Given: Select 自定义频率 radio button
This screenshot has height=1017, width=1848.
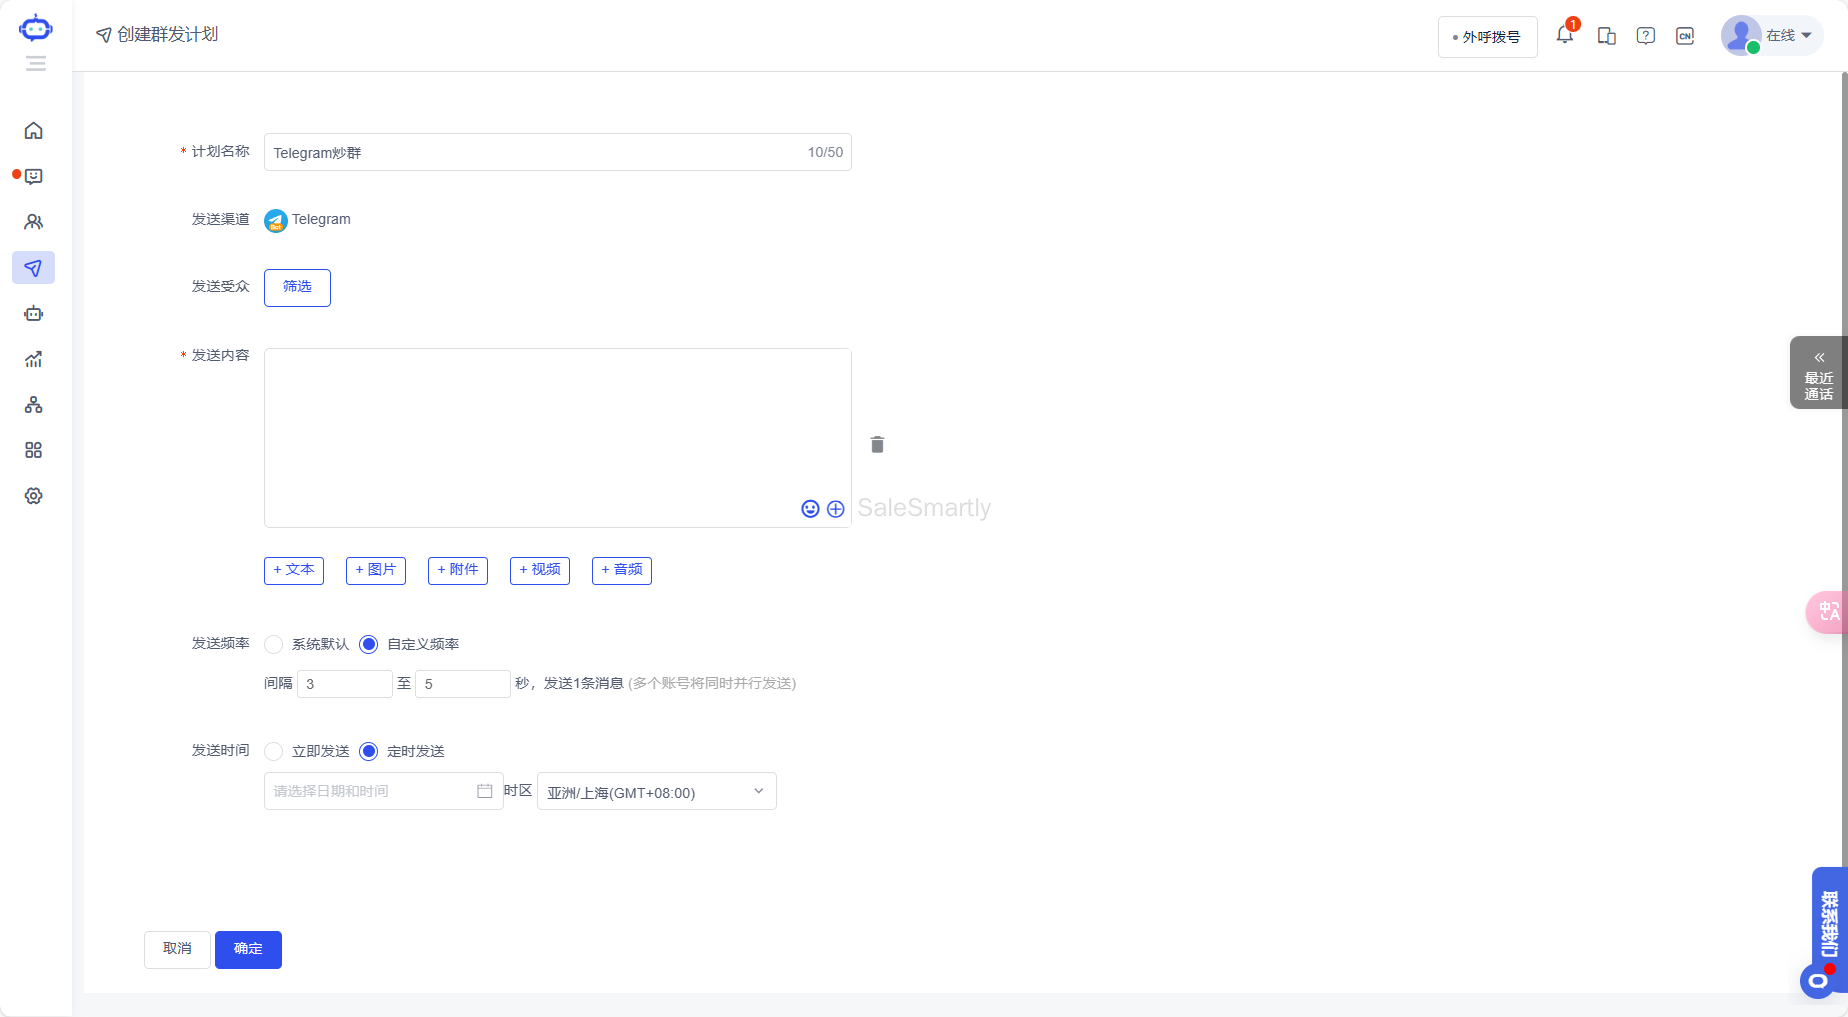Looking at the screenshot, I should [x=369, y=644].
